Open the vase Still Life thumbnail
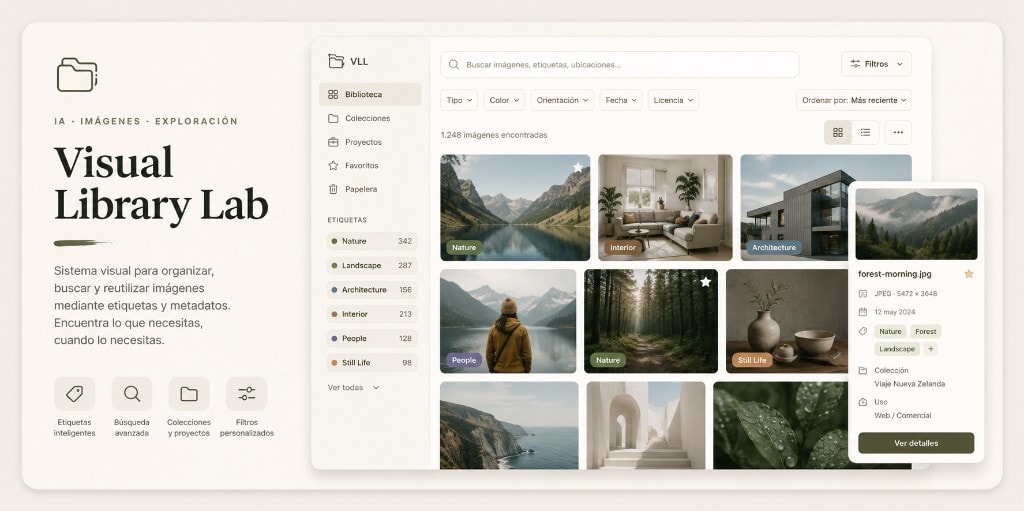This screenshot has height=511, width=1024. point(787,321)
